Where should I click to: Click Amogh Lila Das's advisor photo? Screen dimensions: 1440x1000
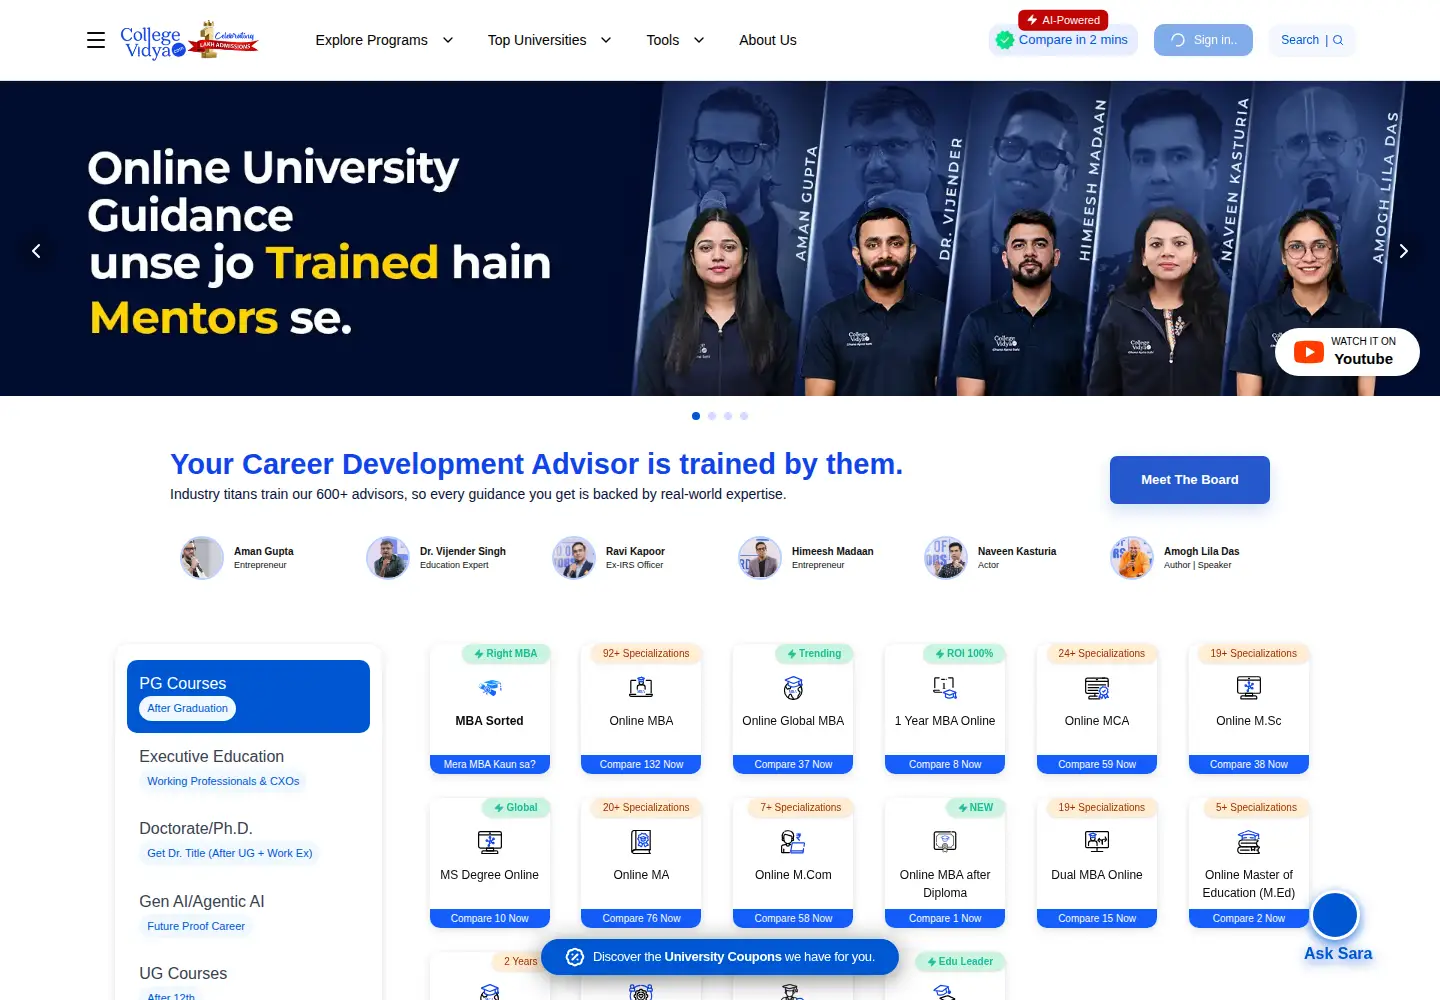1132,558
